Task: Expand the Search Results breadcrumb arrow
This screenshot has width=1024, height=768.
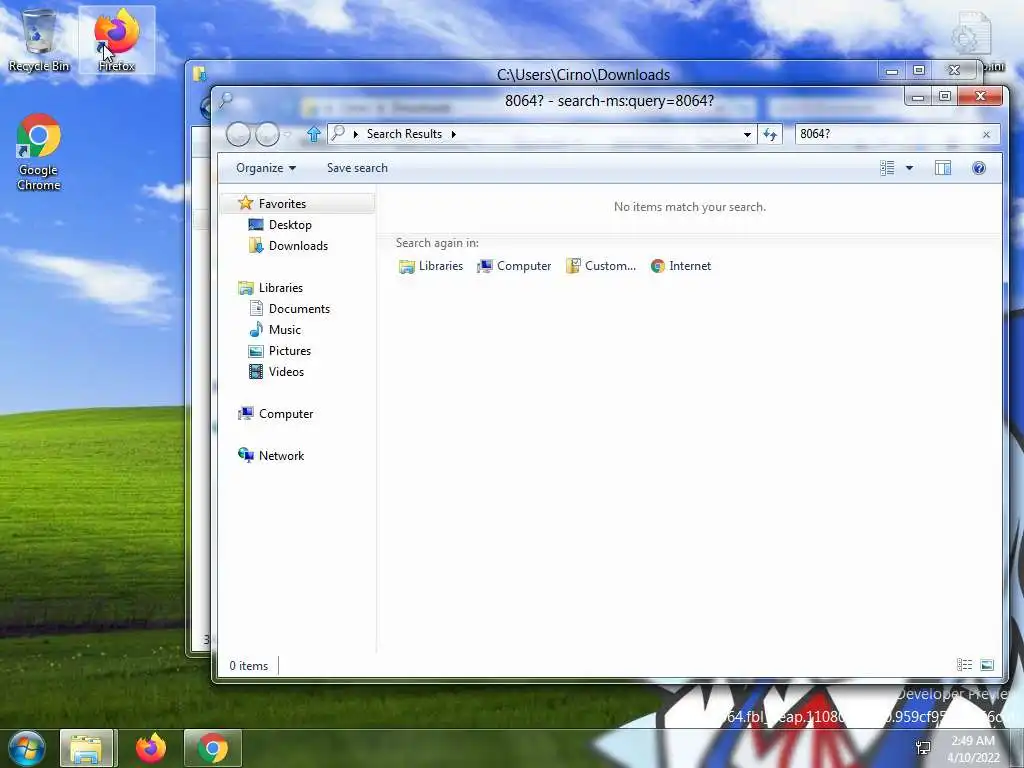Action: 453,135
